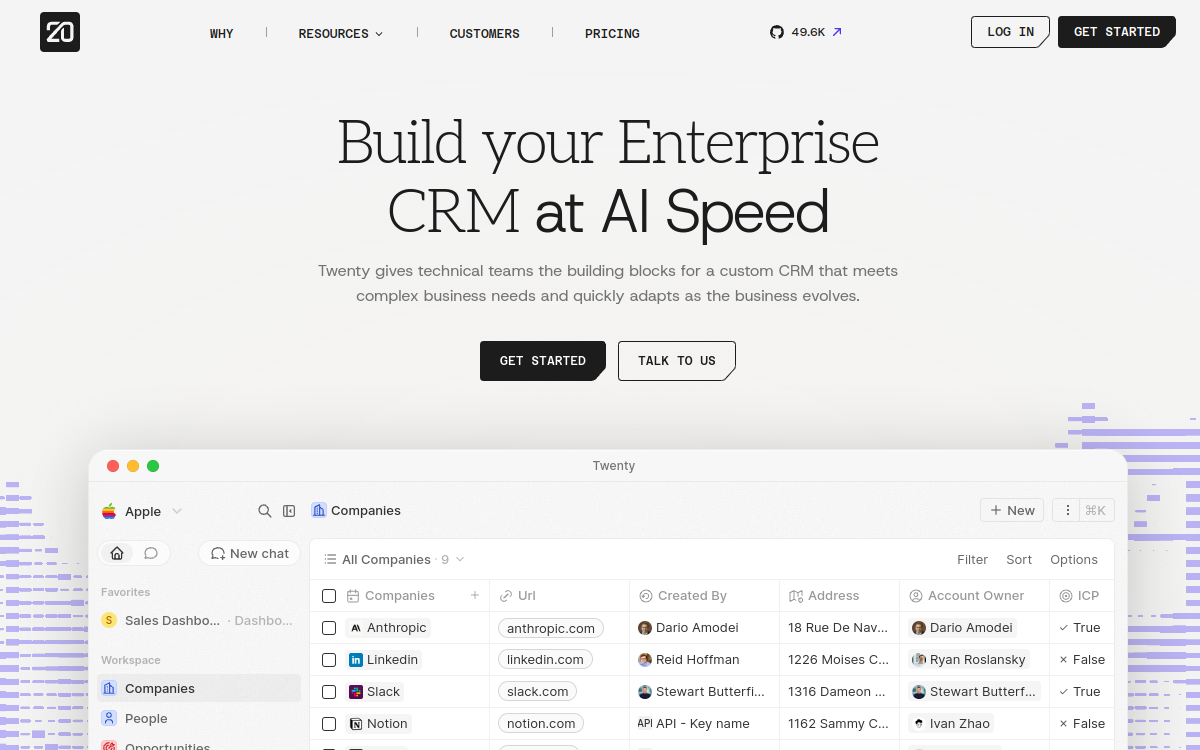Switch to the chat bubble icon tab
This screenshot has width=1200, height=750.
[x=151, y=553]
